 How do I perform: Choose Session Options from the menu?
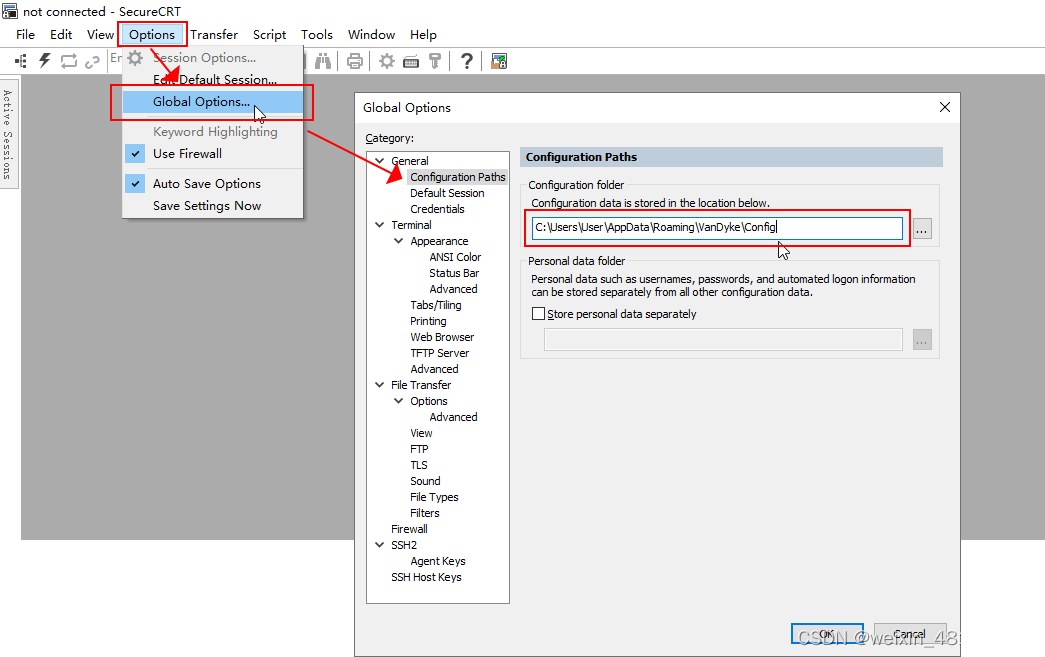pyautogui.click(x=213, y=58)
